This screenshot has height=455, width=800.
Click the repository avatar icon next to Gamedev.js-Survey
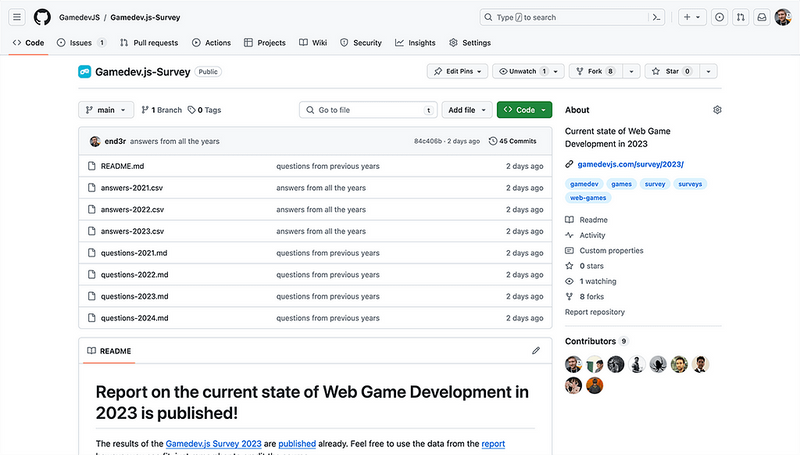(x=85, y=72)
